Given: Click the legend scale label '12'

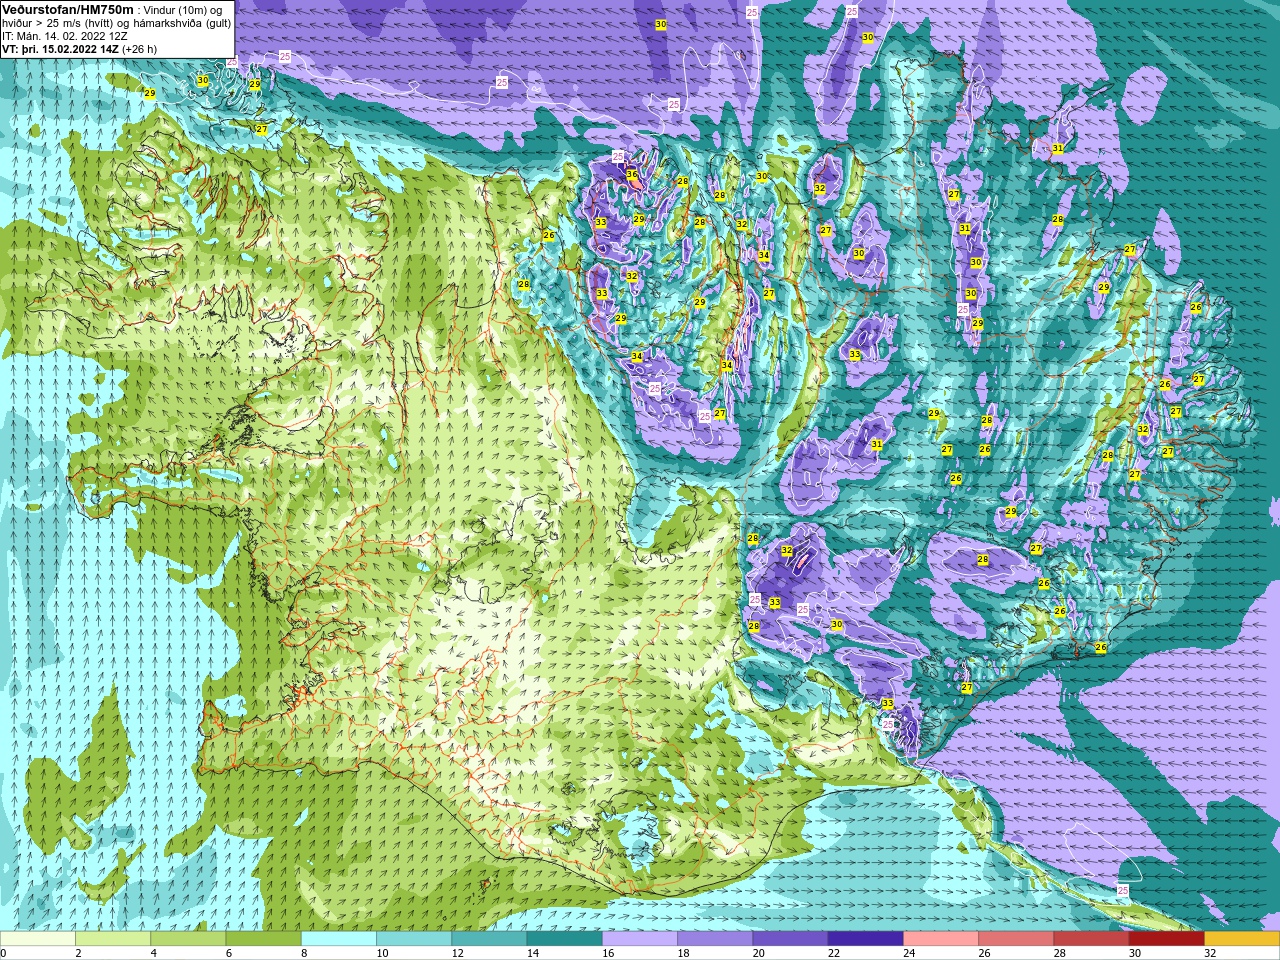Looking at the screenshot, I should tap(458, 953).
